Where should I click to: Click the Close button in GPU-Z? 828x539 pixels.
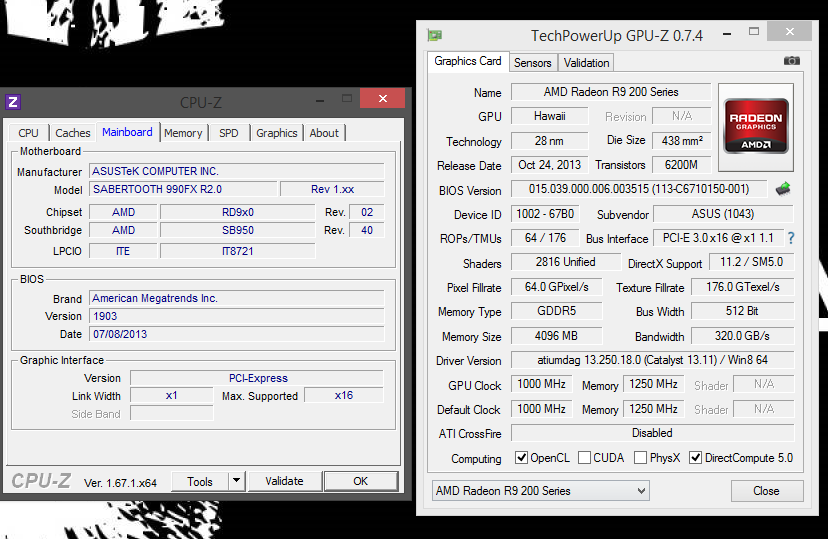pyautogui.click(x=767, y=491)
